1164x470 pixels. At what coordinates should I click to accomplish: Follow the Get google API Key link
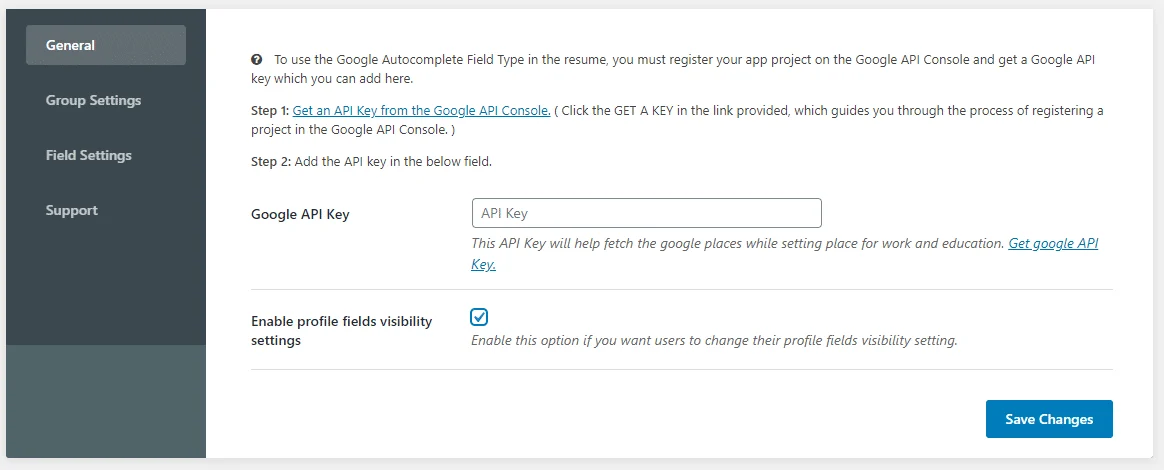click(785, 253)
